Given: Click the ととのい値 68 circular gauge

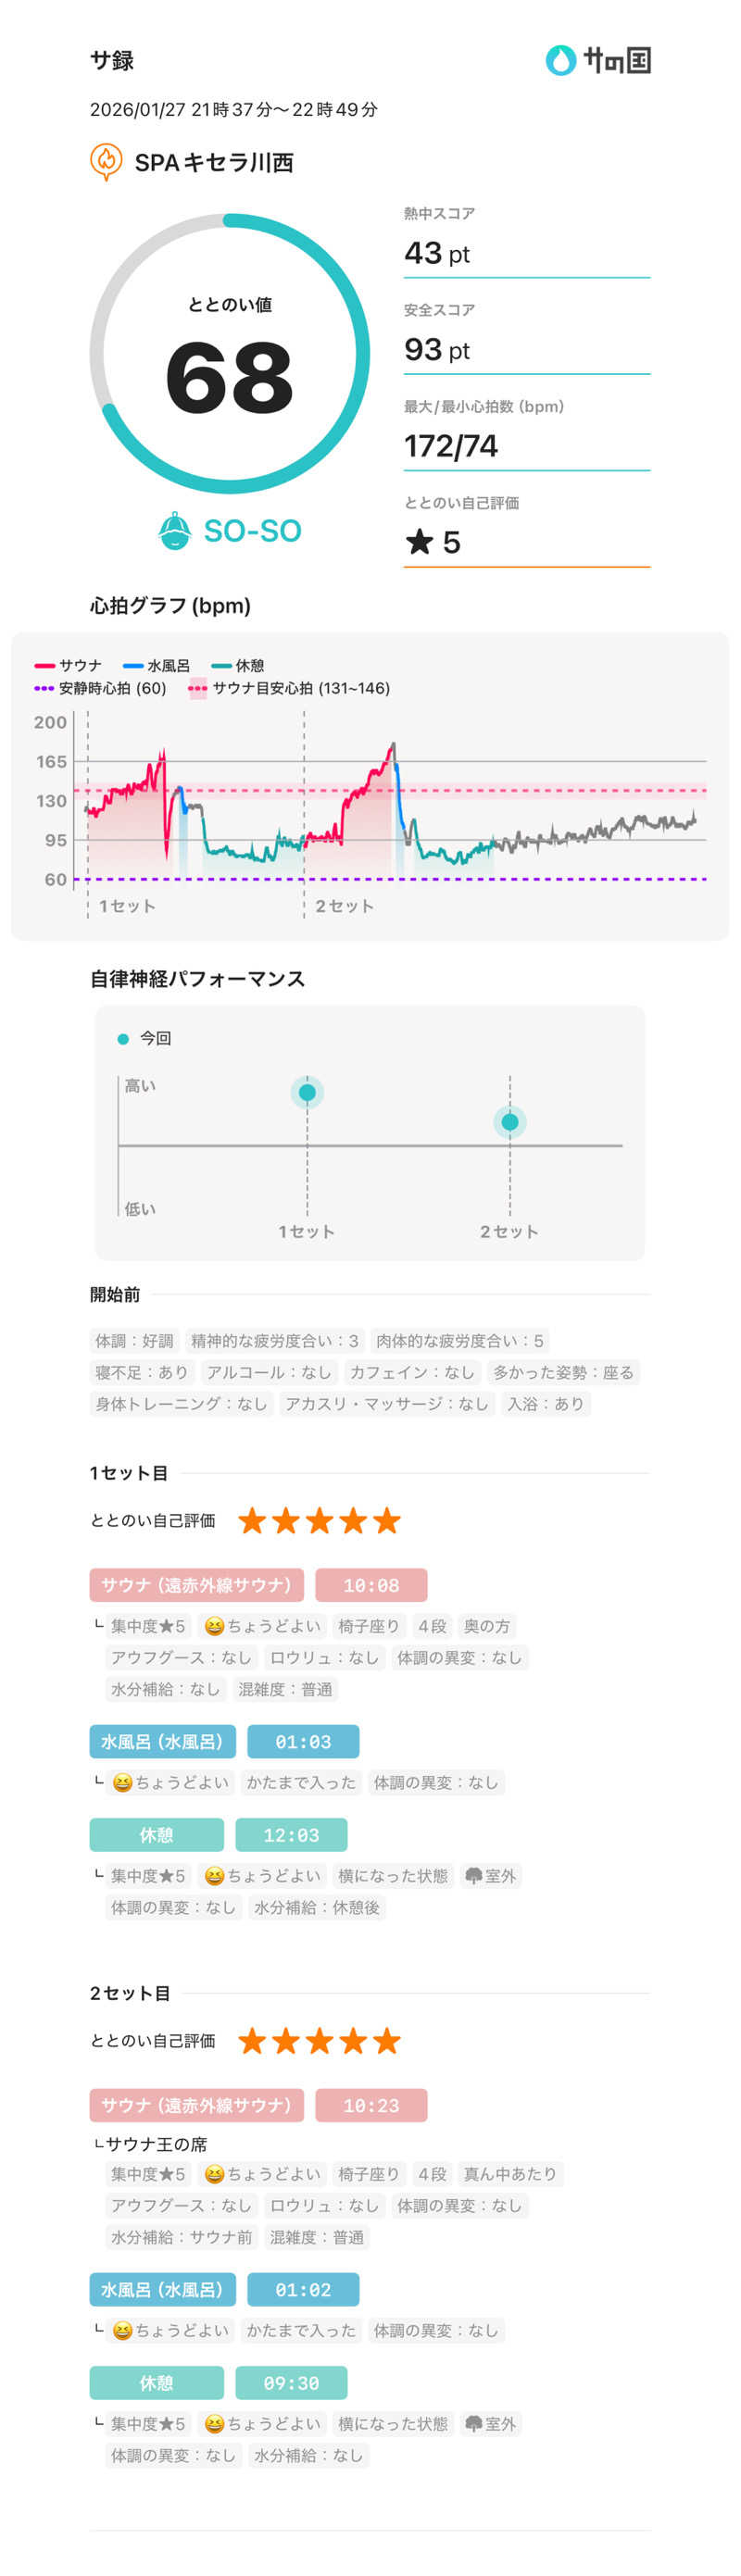Looking at the screenshot, I should 230,353.
